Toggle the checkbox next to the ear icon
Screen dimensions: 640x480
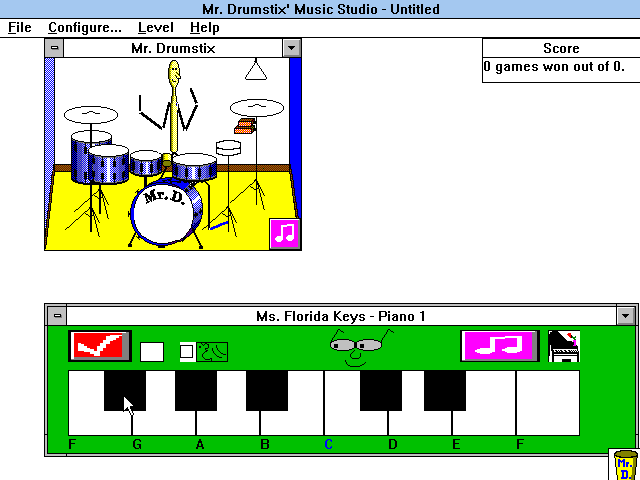[187, 351]
